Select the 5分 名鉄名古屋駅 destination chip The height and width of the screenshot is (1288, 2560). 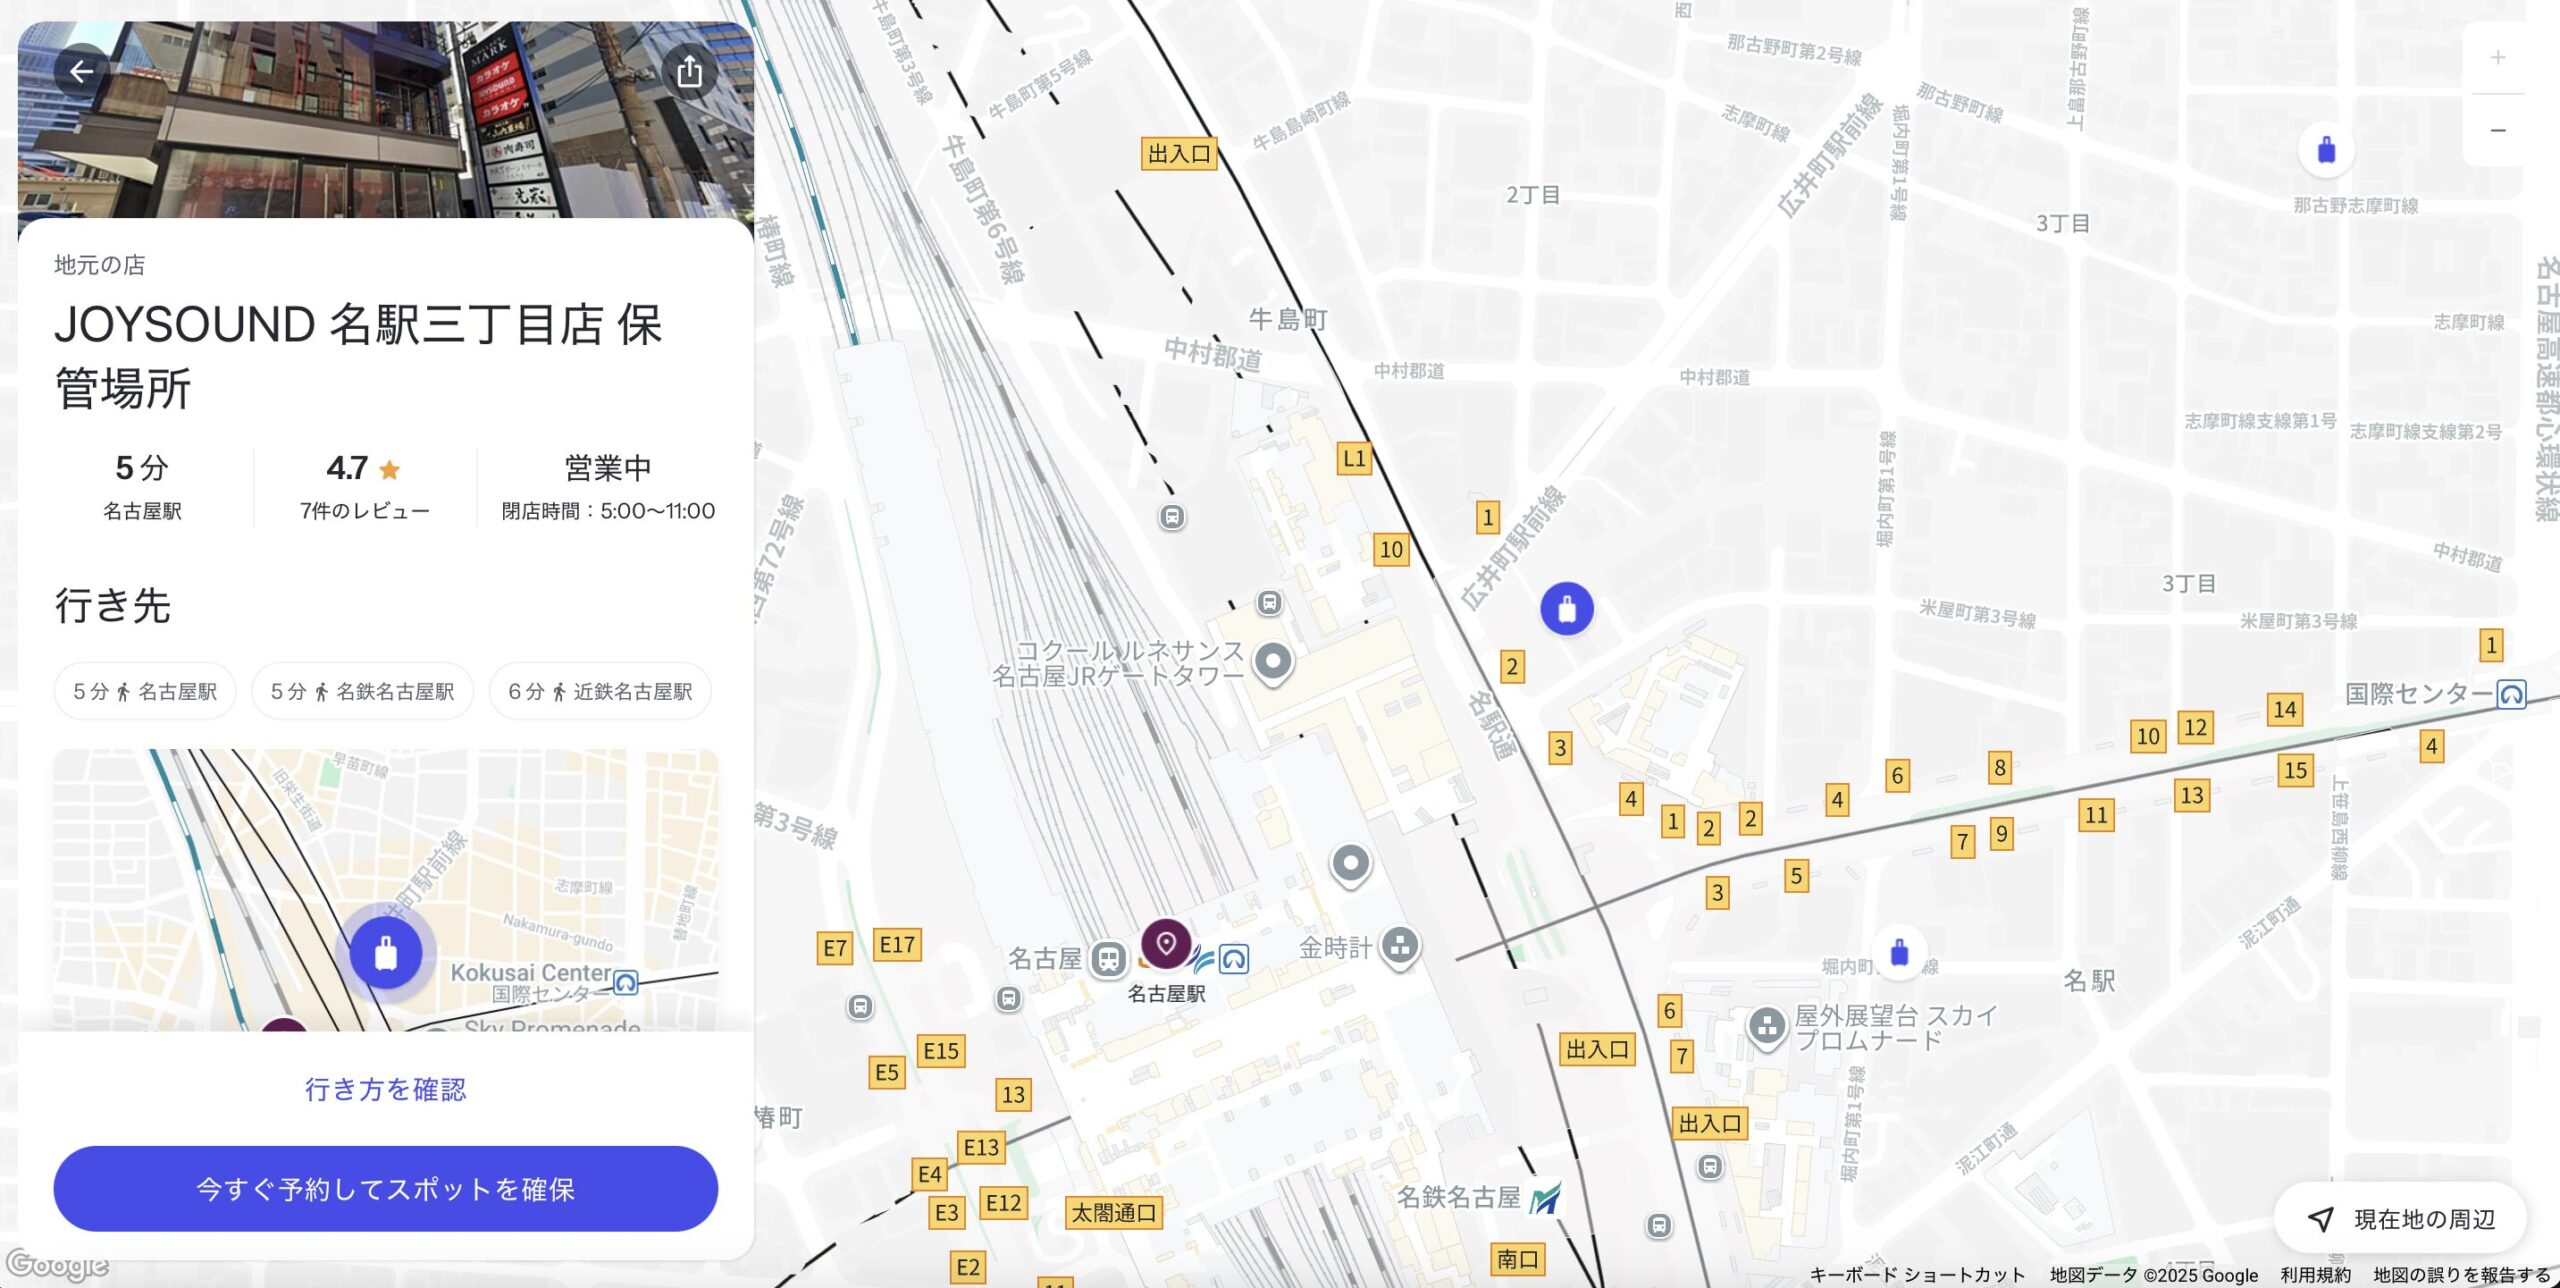[363, 691]
